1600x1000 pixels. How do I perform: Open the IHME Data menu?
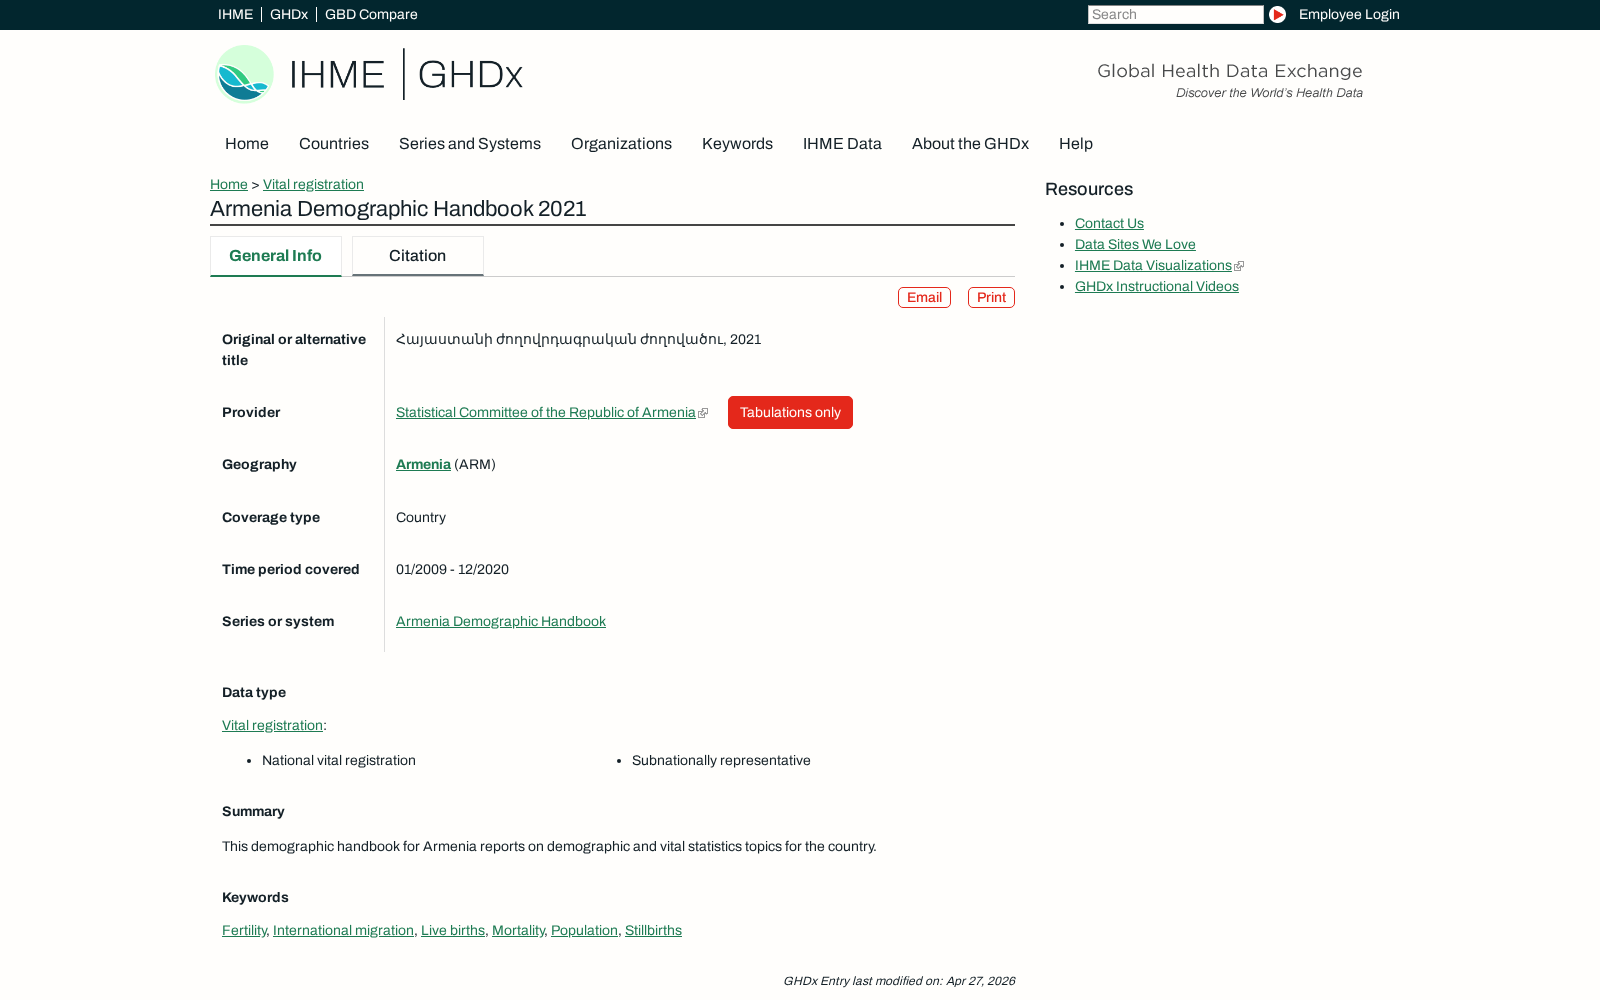coord(842,144)
